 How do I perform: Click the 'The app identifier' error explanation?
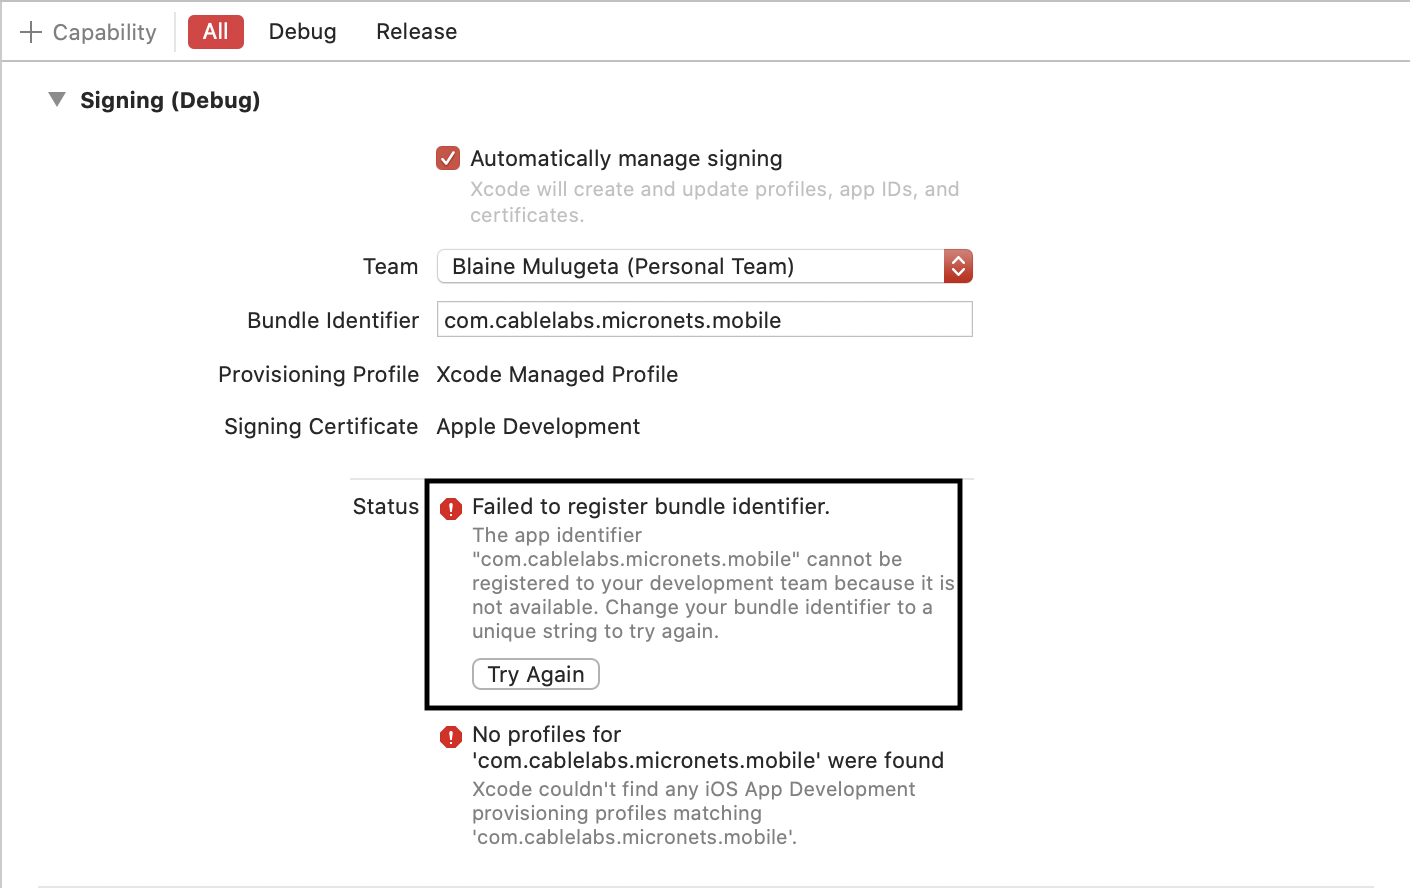point(713,583)
